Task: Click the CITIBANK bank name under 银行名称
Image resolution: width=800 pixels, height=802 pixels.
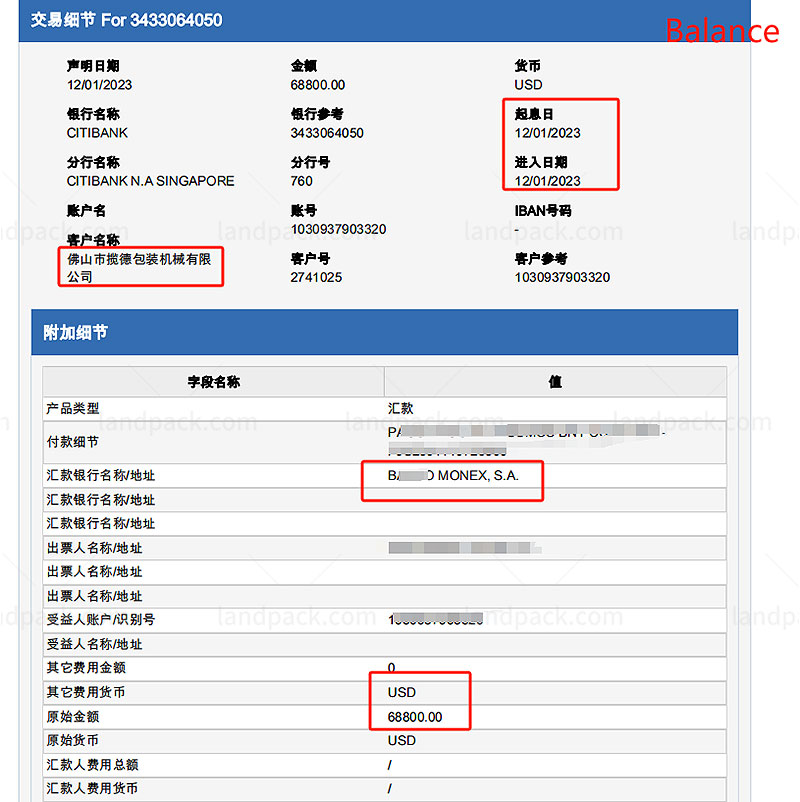Action: coord(97,133)
